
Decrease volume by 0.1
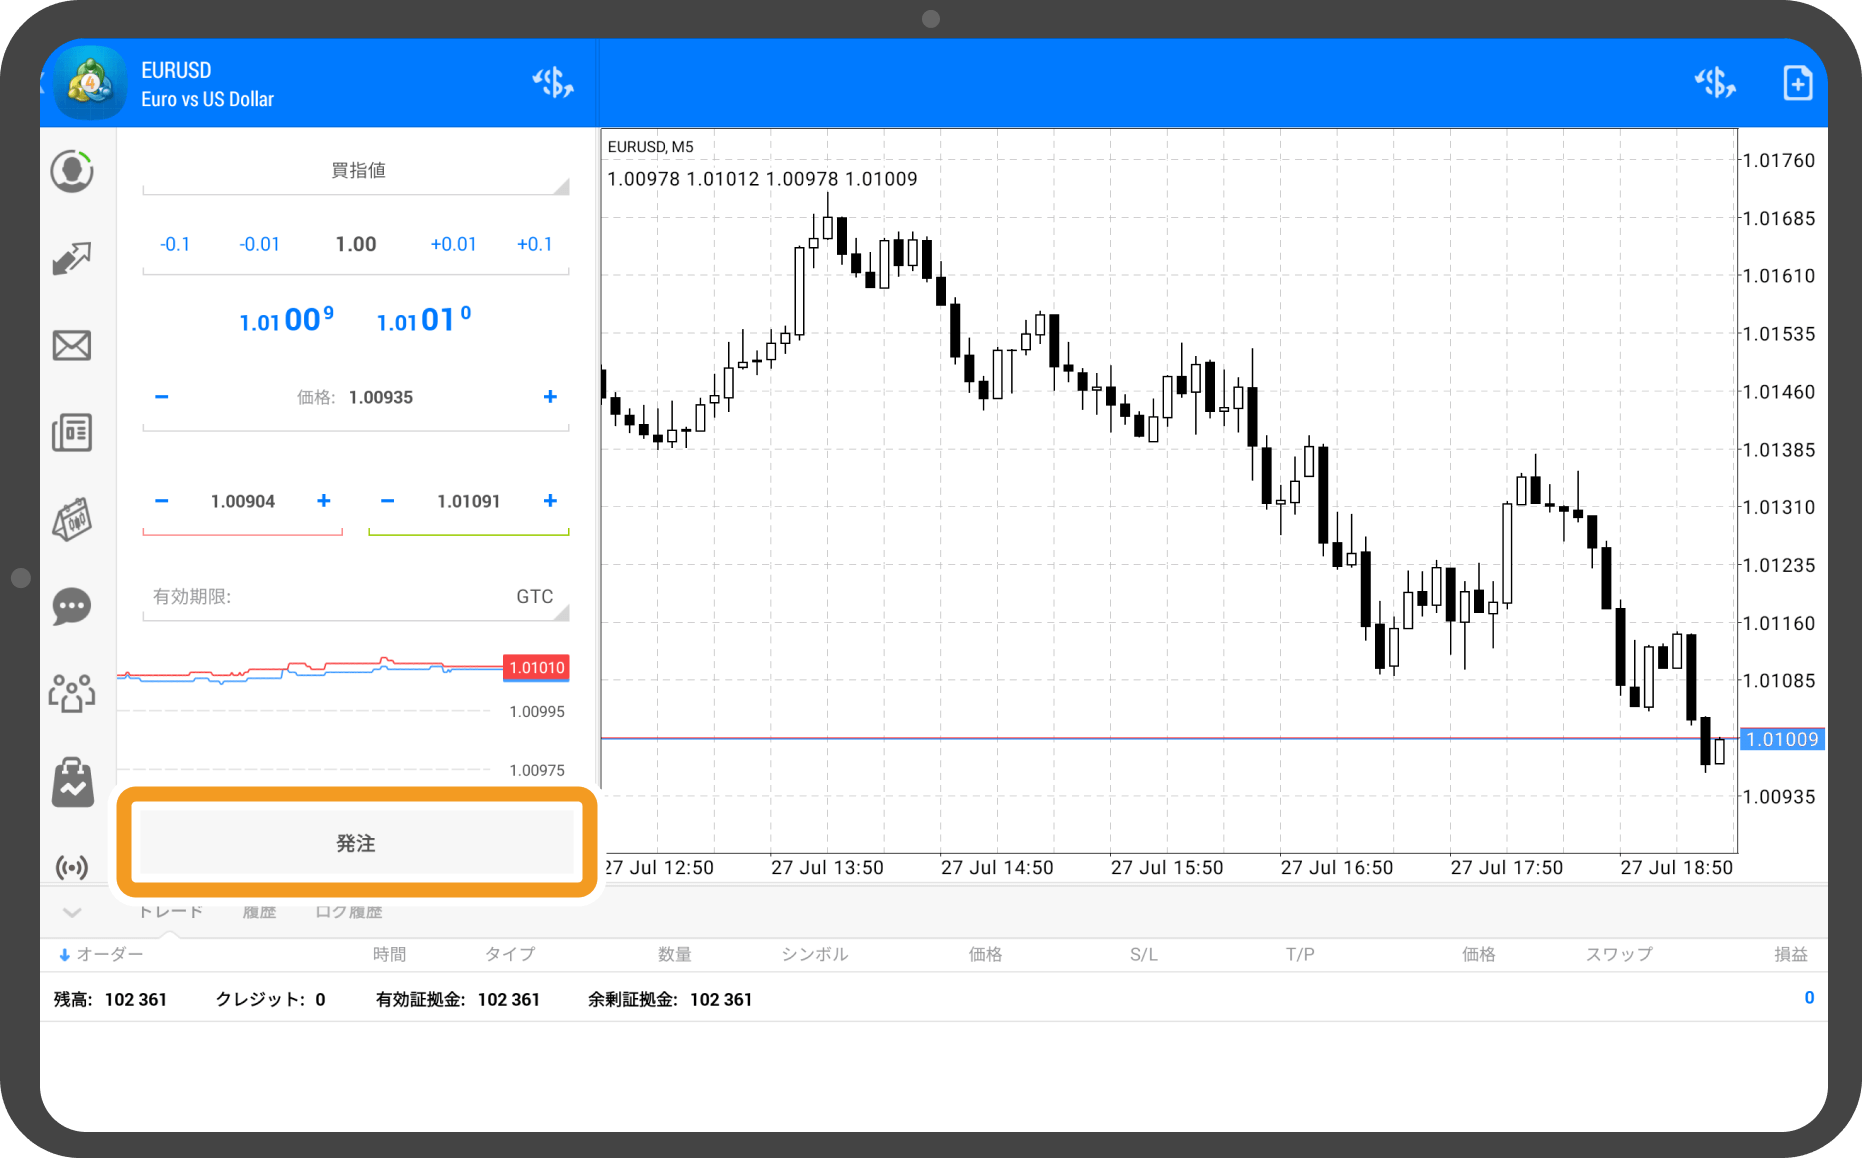[175, 244]
